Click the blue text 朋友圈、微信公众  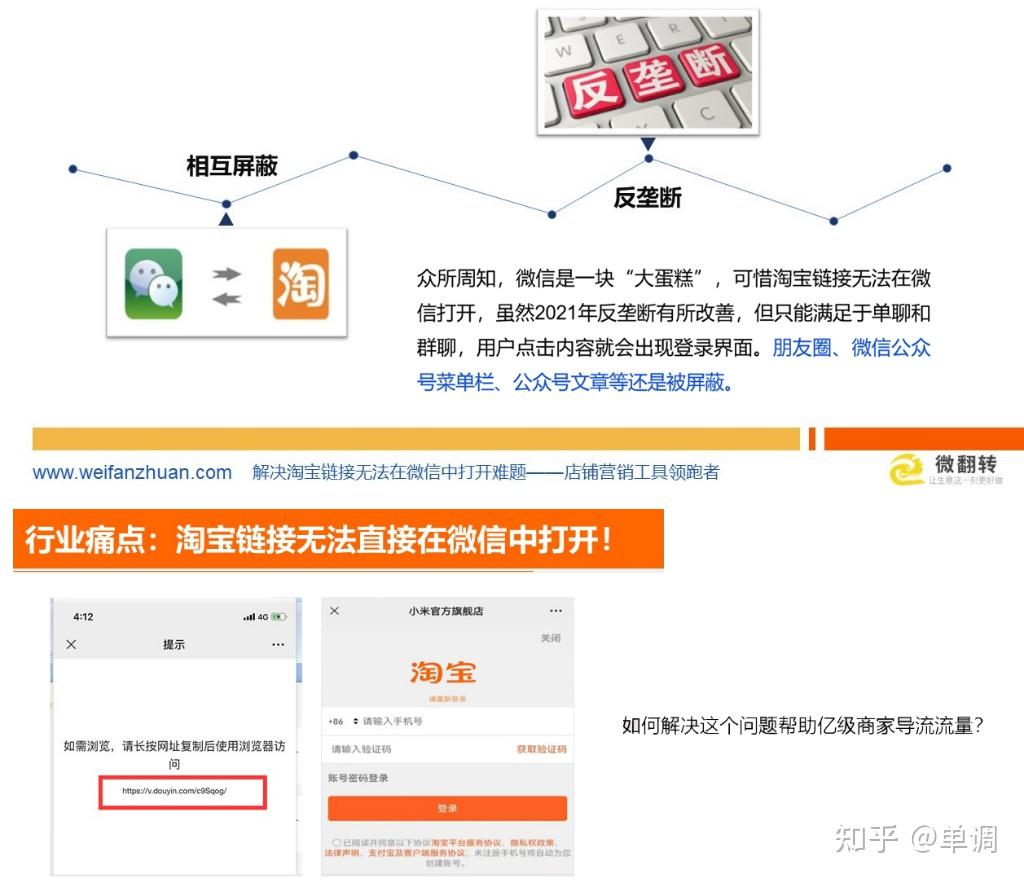coord(851,347)
